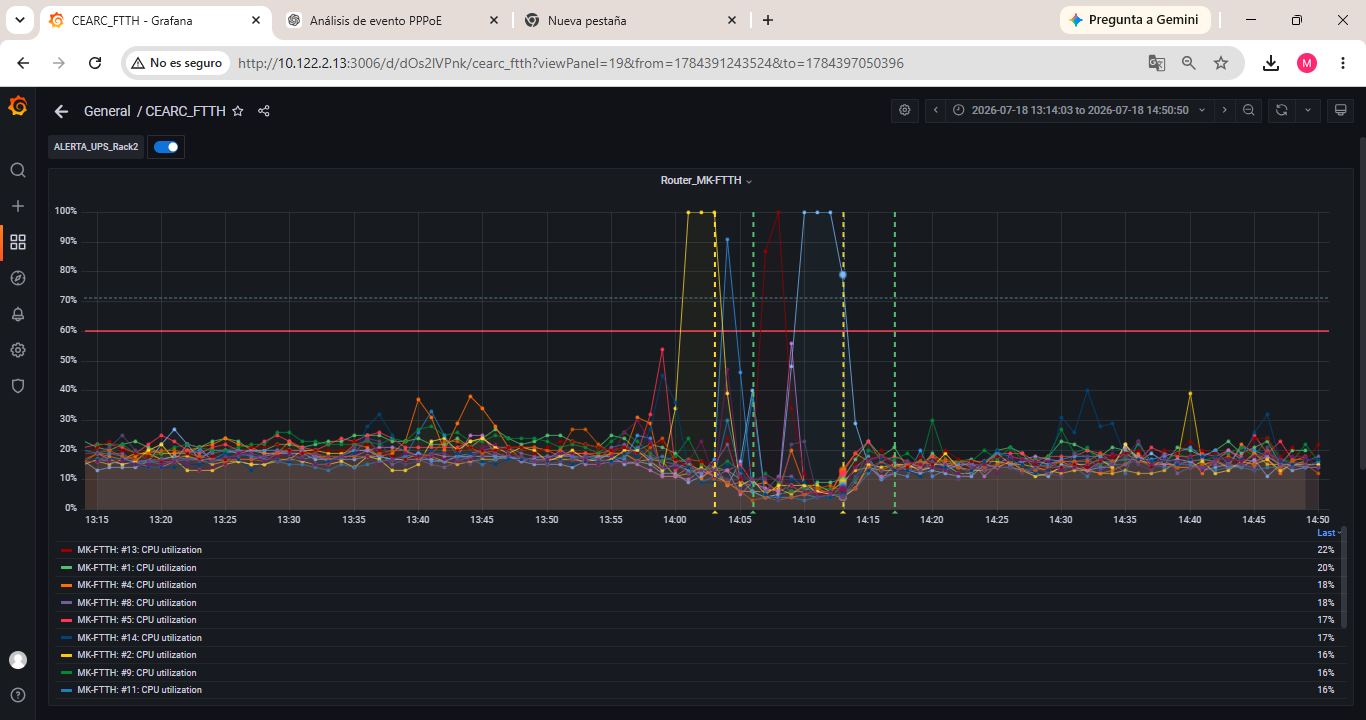Click the MK-FTTH #1 green legend swatch
1366x720 pixels.
pyautogui.click(x=66, y=568)
